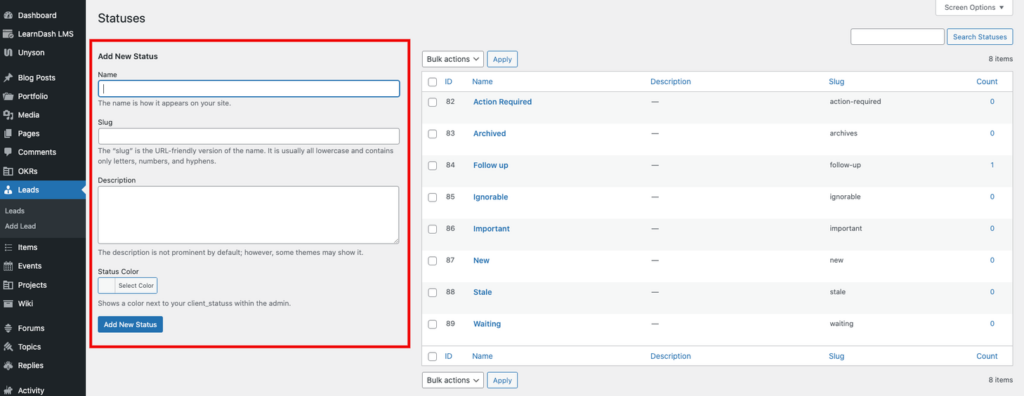Open the Follow up status link

pyautogui.click(x=490, y=165)
